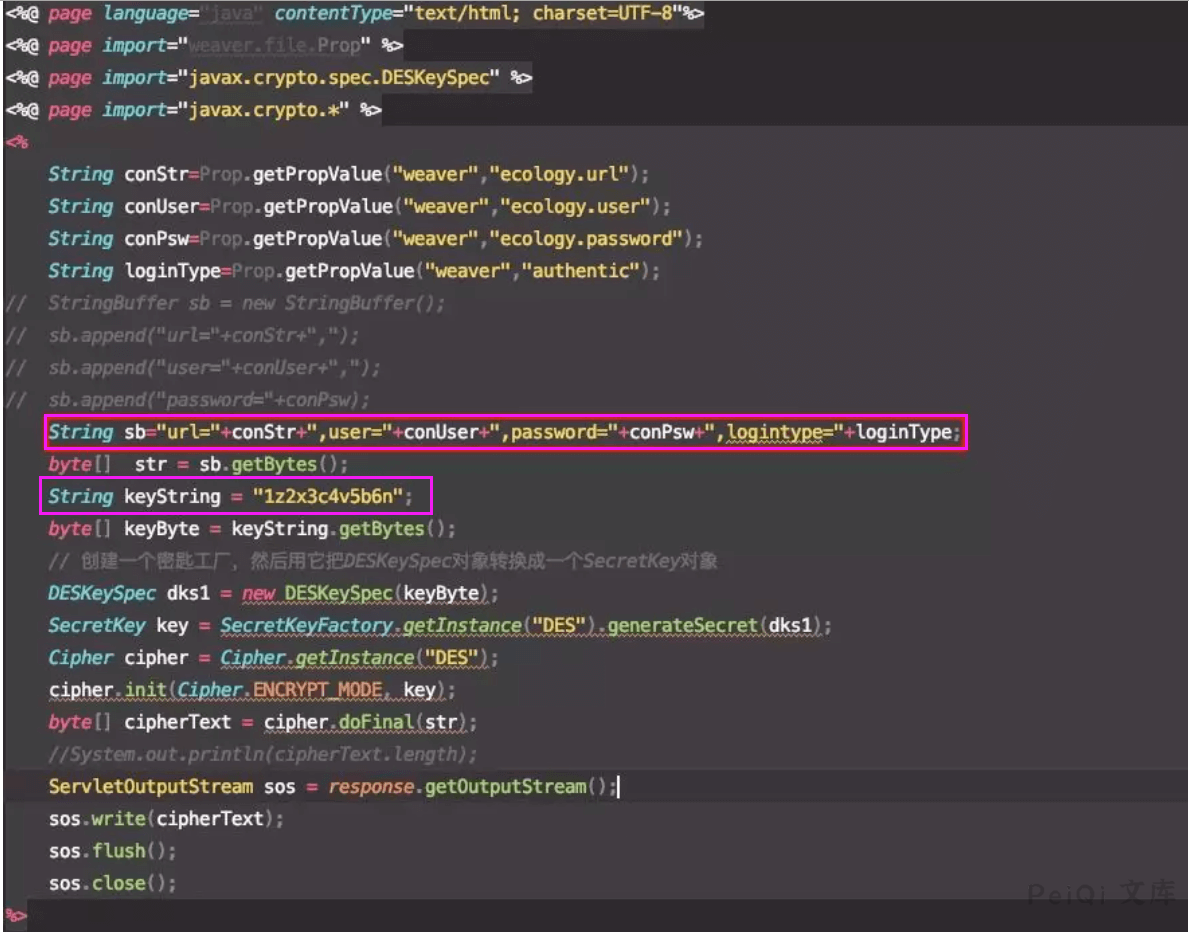Click the Chinese comment about the key factory

383,561
